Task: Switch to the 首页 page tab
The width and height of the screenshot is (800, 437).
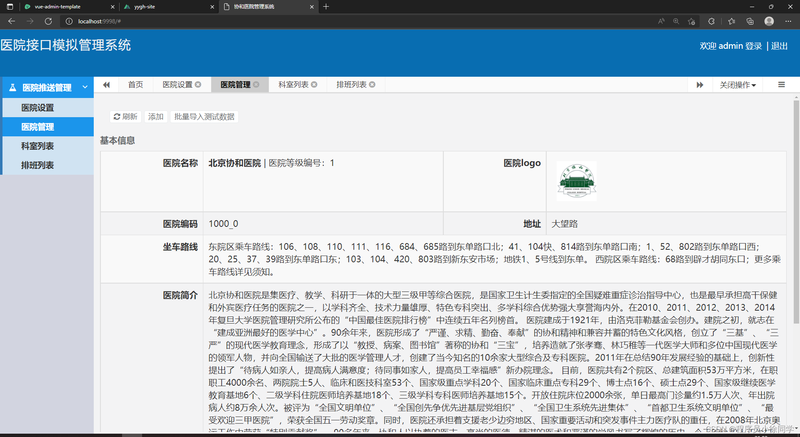Action: pyautogui.click(x=135, y=85)
